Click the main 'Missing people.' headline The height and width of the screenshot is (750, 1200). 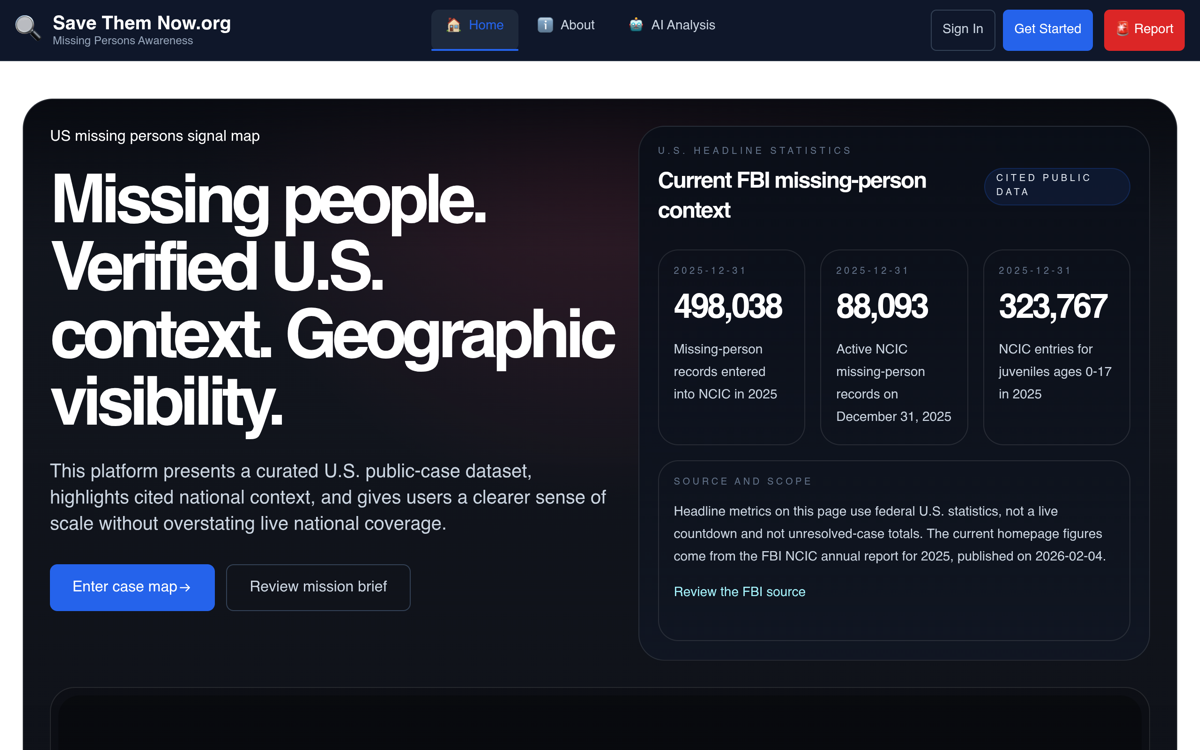tap(333, 300)
